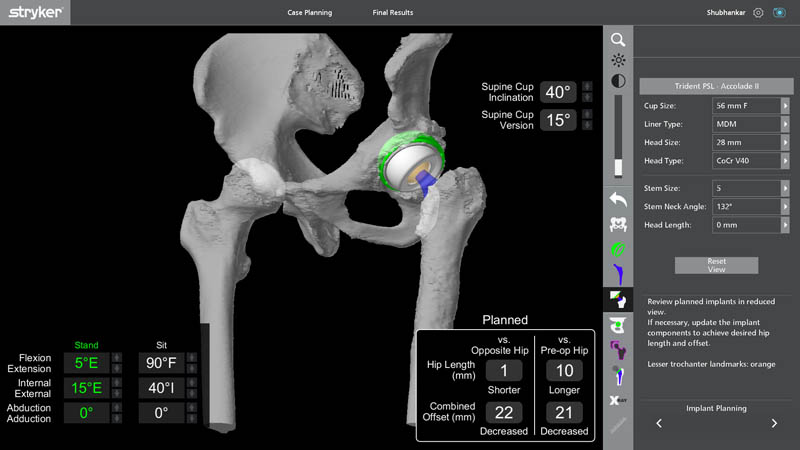Click the 3D acetabular cup implant model

point(411,162)
